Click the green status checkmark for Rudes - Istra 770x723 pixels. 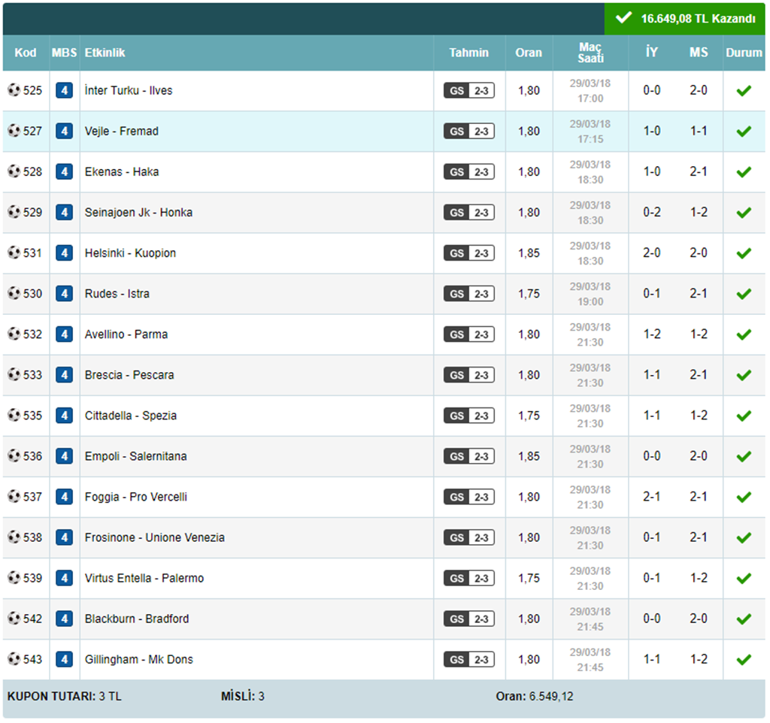pyautogui.click(x=743, y=294)
